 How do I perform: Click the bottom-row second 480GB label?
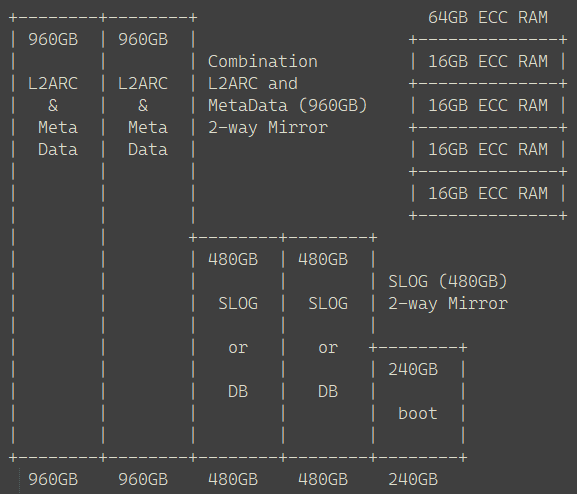[x=323, y=480]
